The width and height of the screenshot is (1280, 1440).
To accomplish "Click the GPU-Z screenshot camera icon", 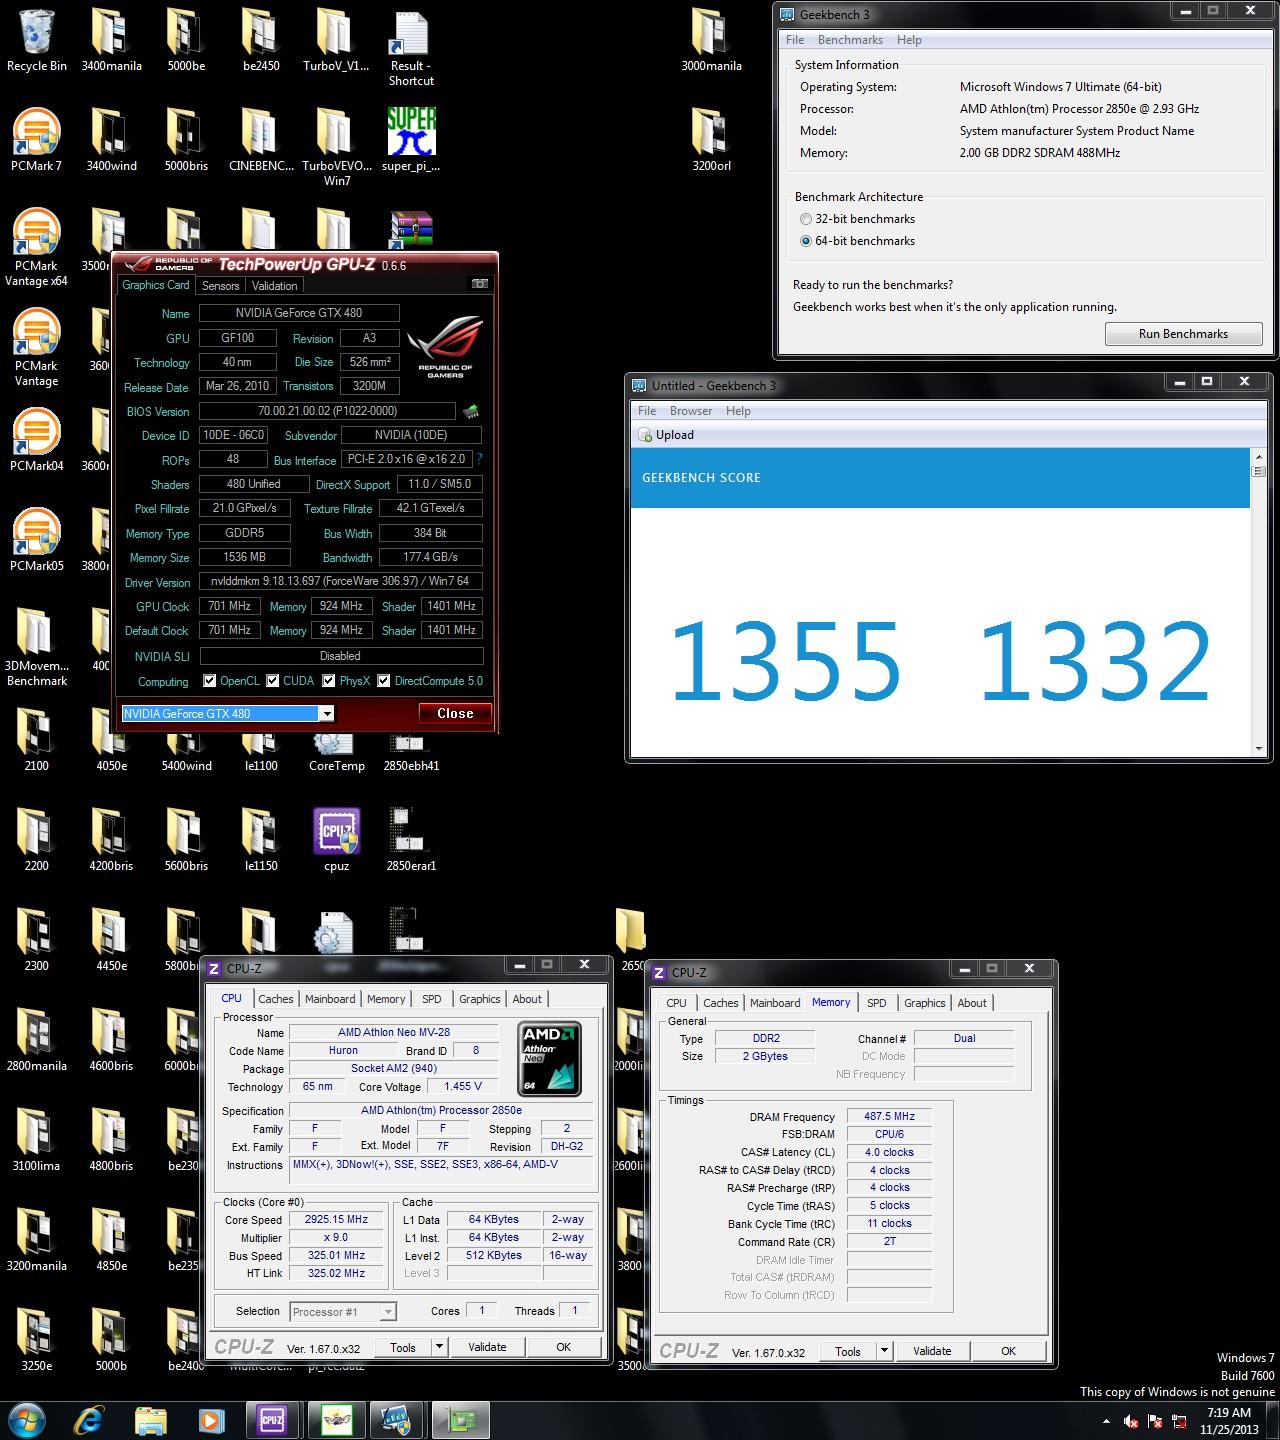I will click(x=480, y=284).
